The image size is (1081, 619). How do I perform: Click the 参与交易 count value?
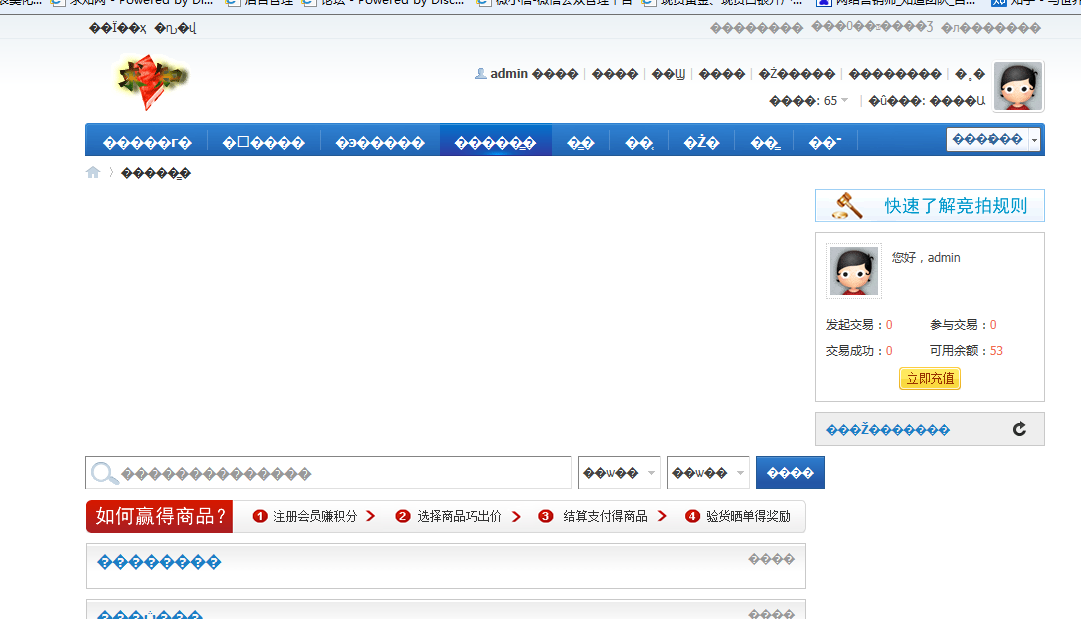[993, 325]
